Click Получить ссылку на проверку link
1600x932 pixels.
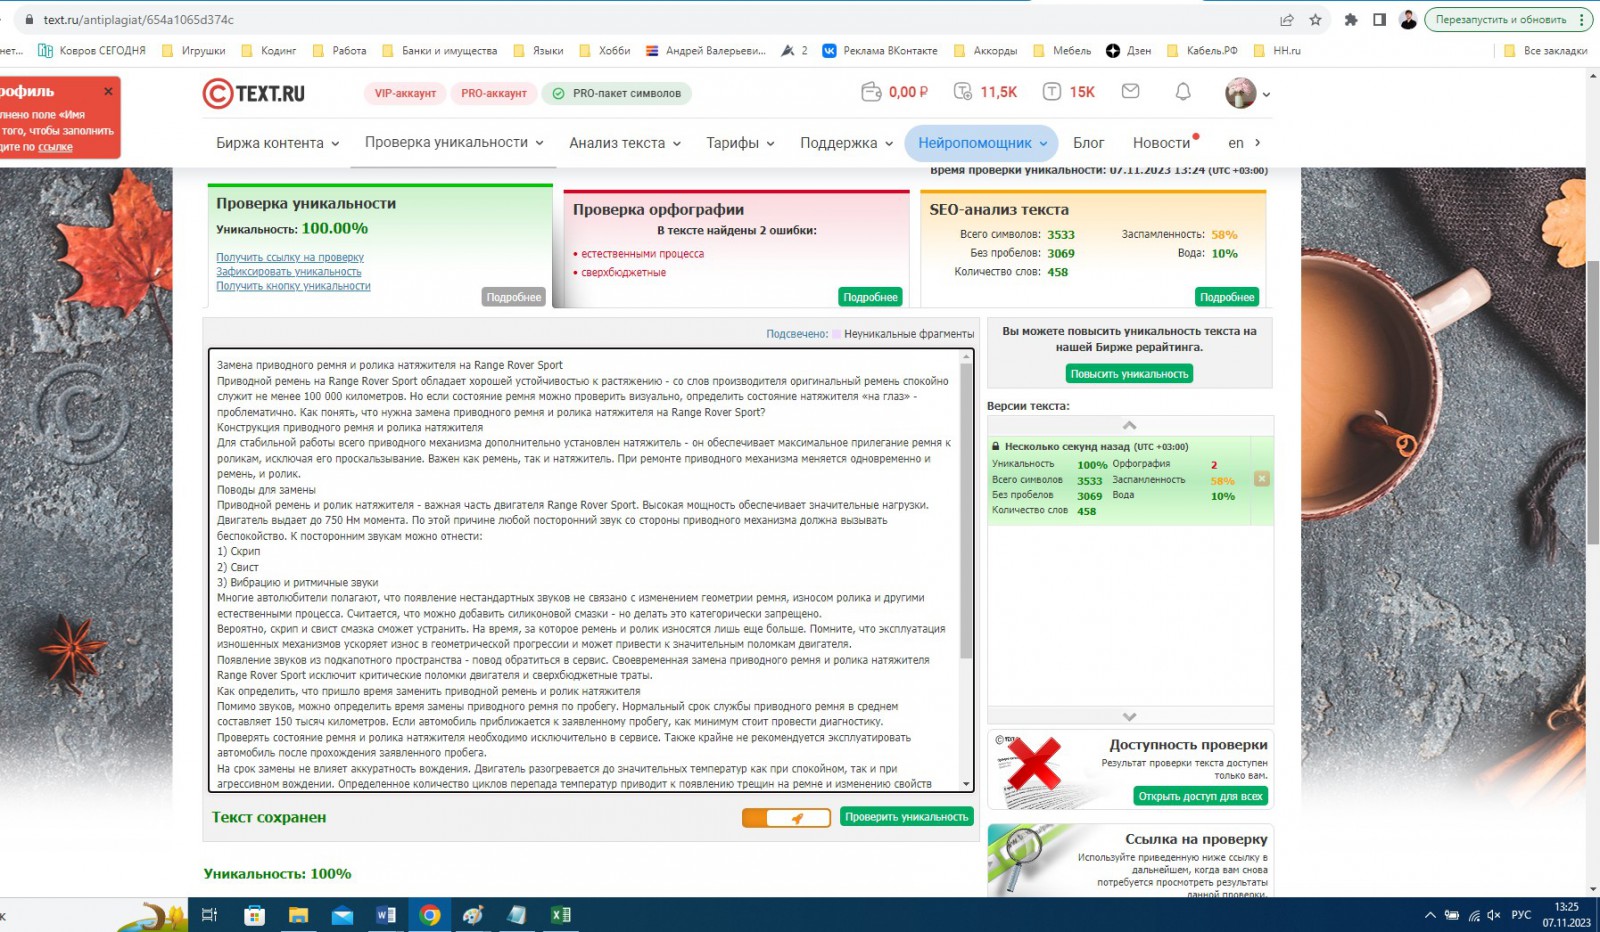coord(290,257)
